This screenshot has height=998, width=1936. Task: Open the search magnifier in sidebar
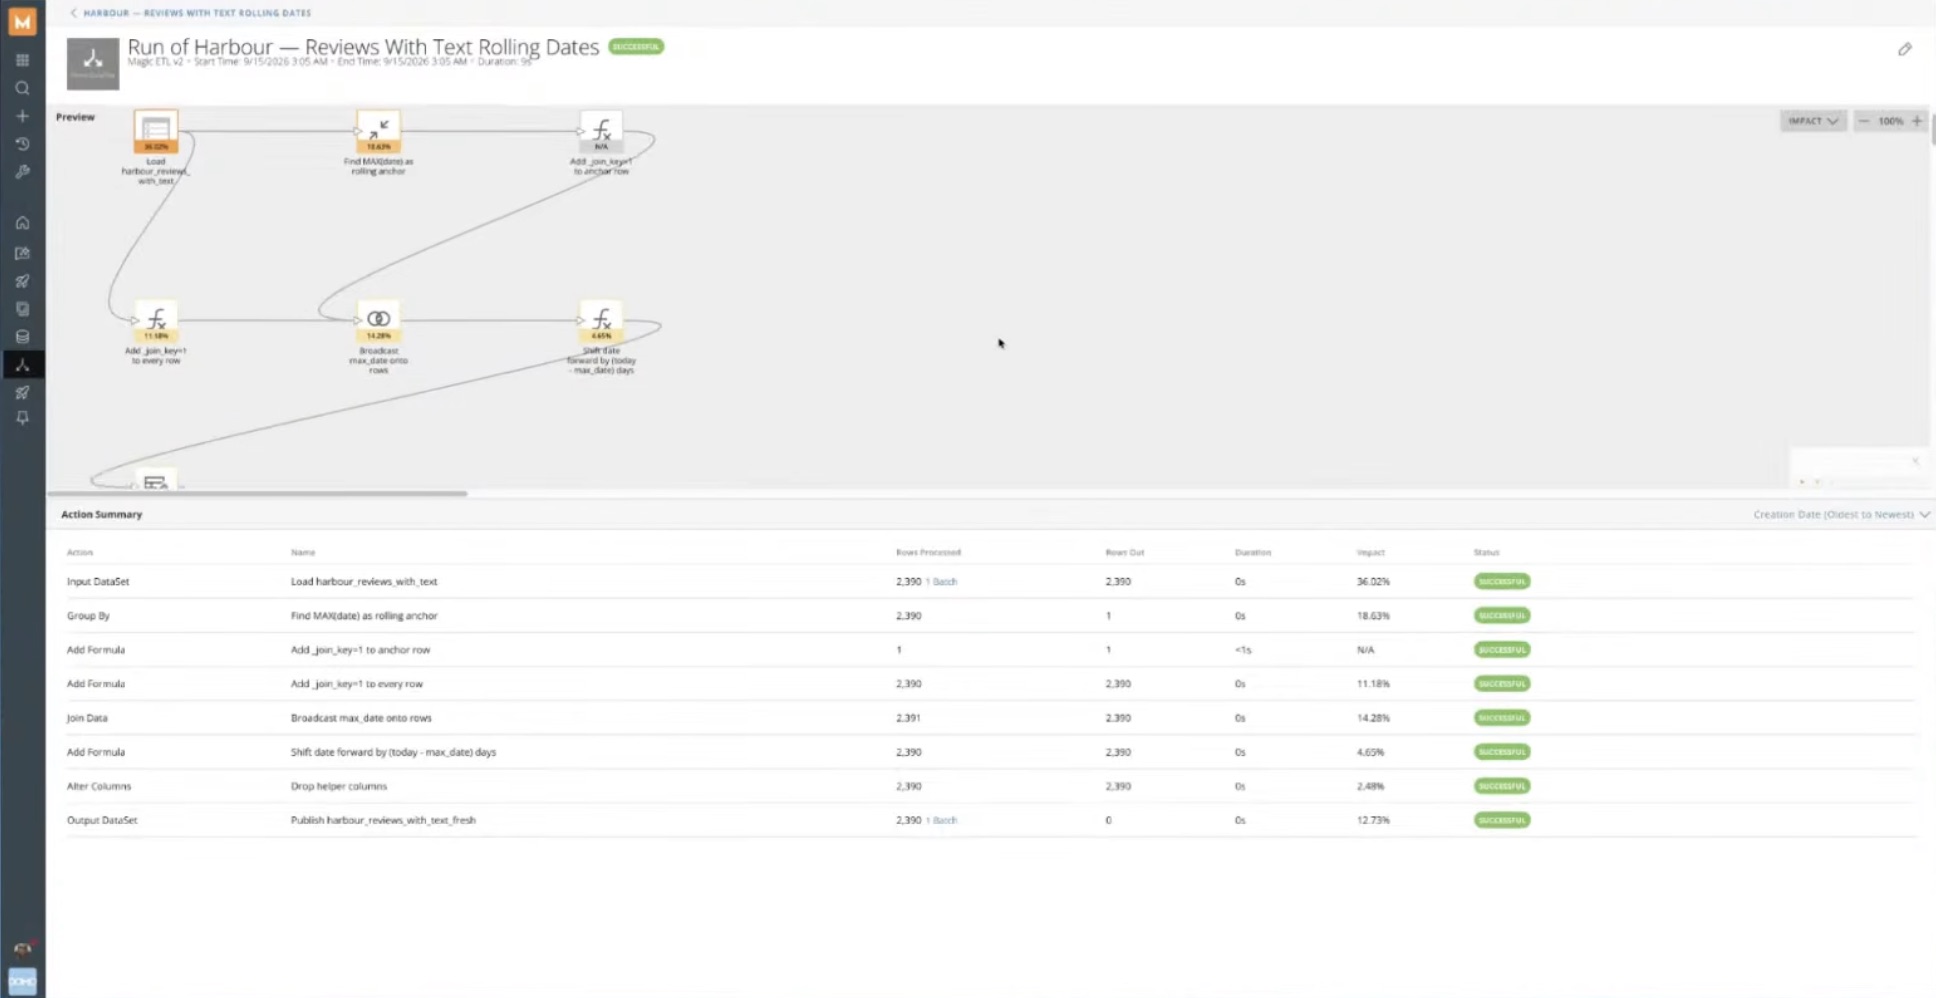pos(22,88)
